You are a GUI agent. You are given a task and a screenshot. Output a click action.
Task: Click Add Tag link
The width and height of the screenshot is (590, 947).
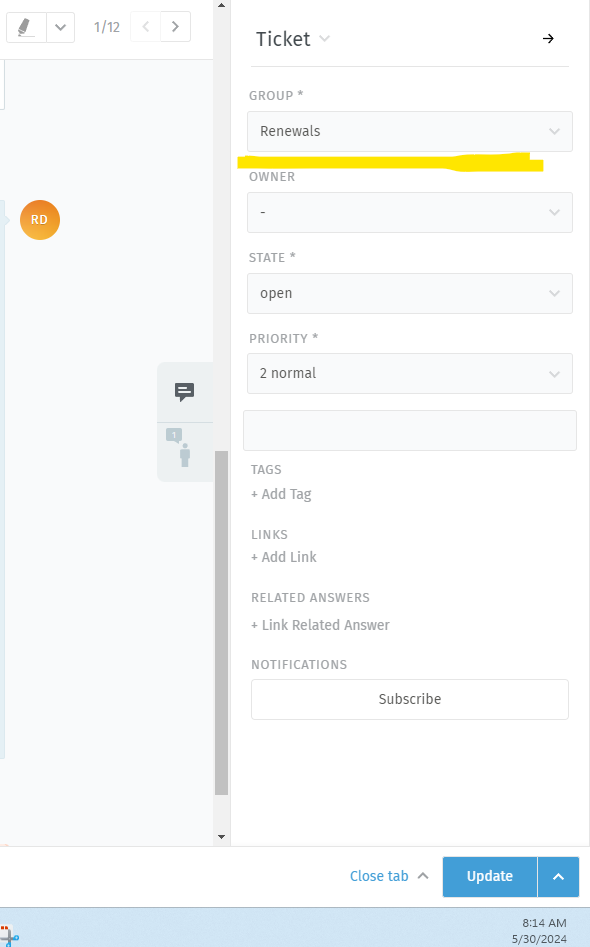[x=281, y=494]
